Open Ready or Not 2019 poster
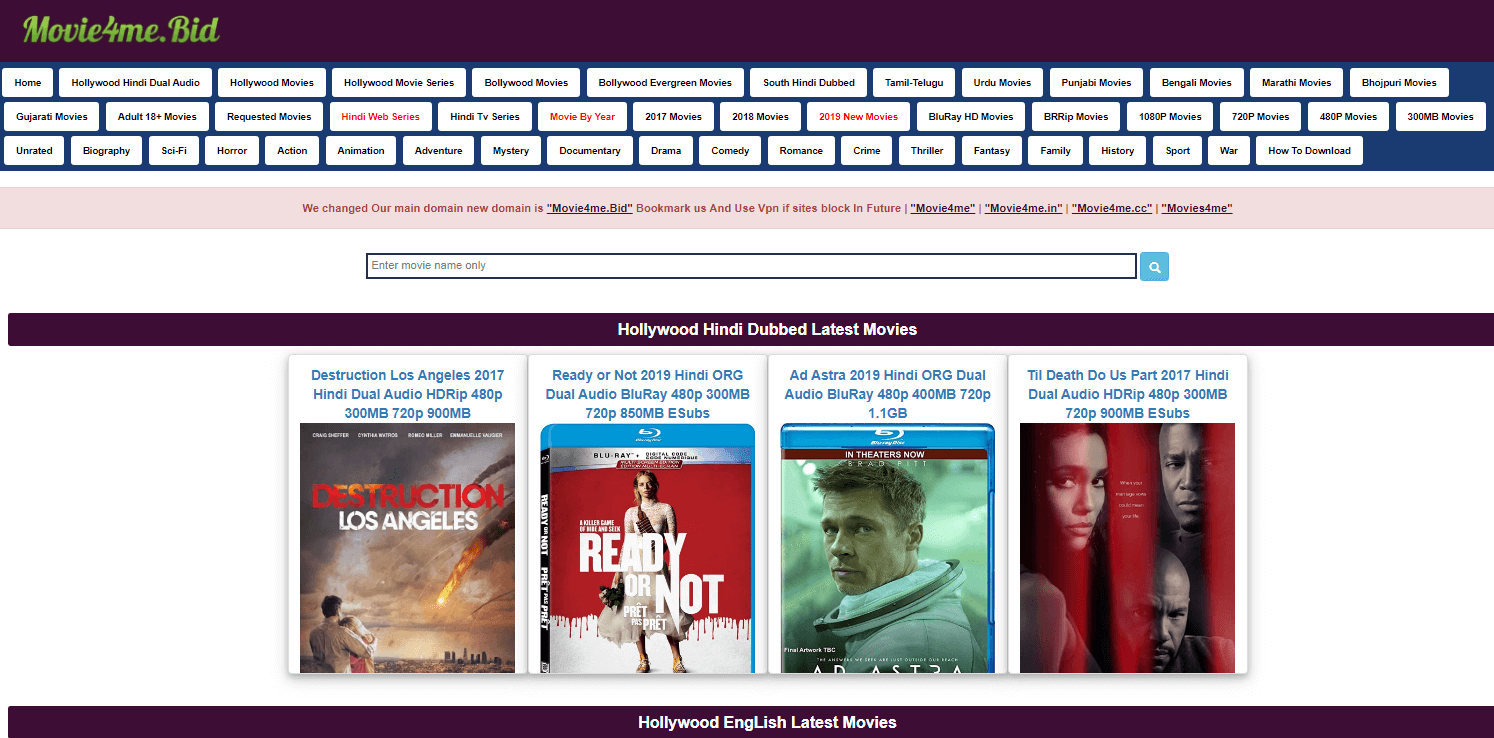The image size is (1494, 738). tap(648, 548)
